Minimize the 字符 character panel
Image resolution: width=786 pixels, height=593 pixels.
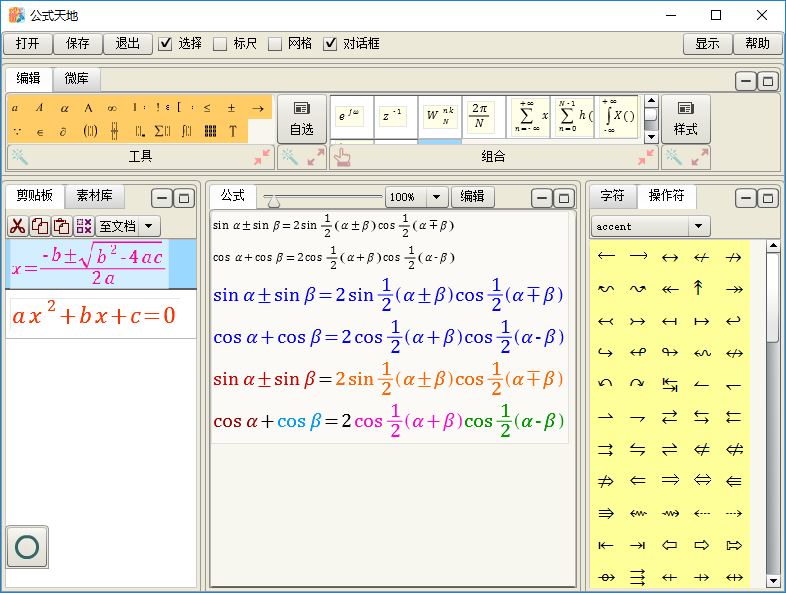746,199
